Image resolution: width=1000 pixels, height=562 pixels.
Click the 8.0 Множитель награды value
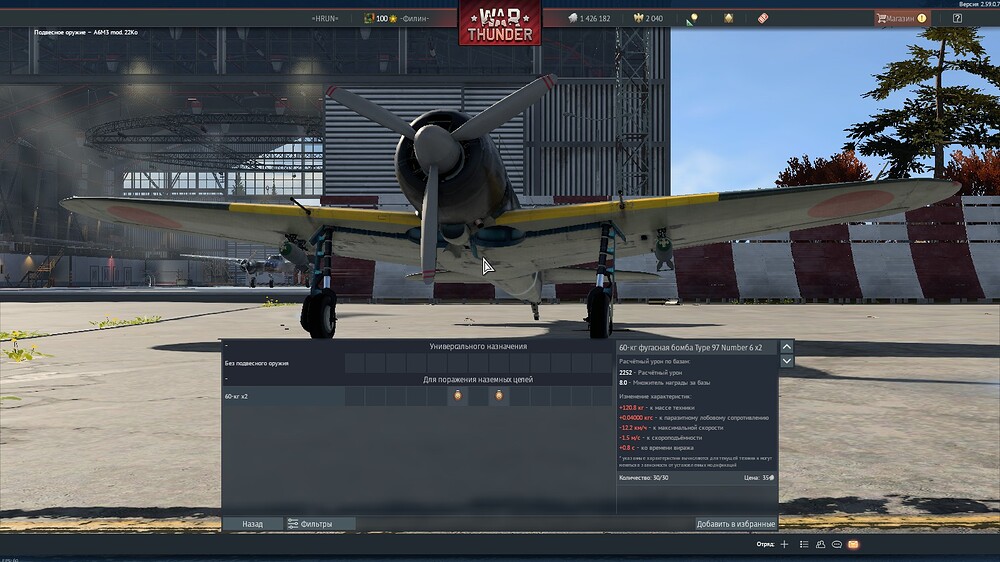[665, 383]
